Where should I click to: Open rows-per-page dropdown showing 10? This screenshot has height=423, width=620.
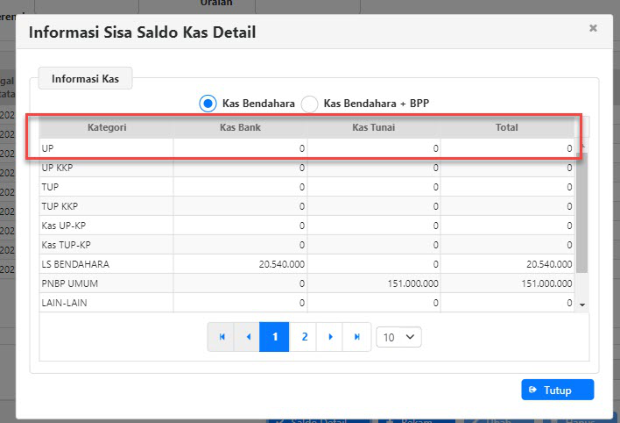coord(398,337)
